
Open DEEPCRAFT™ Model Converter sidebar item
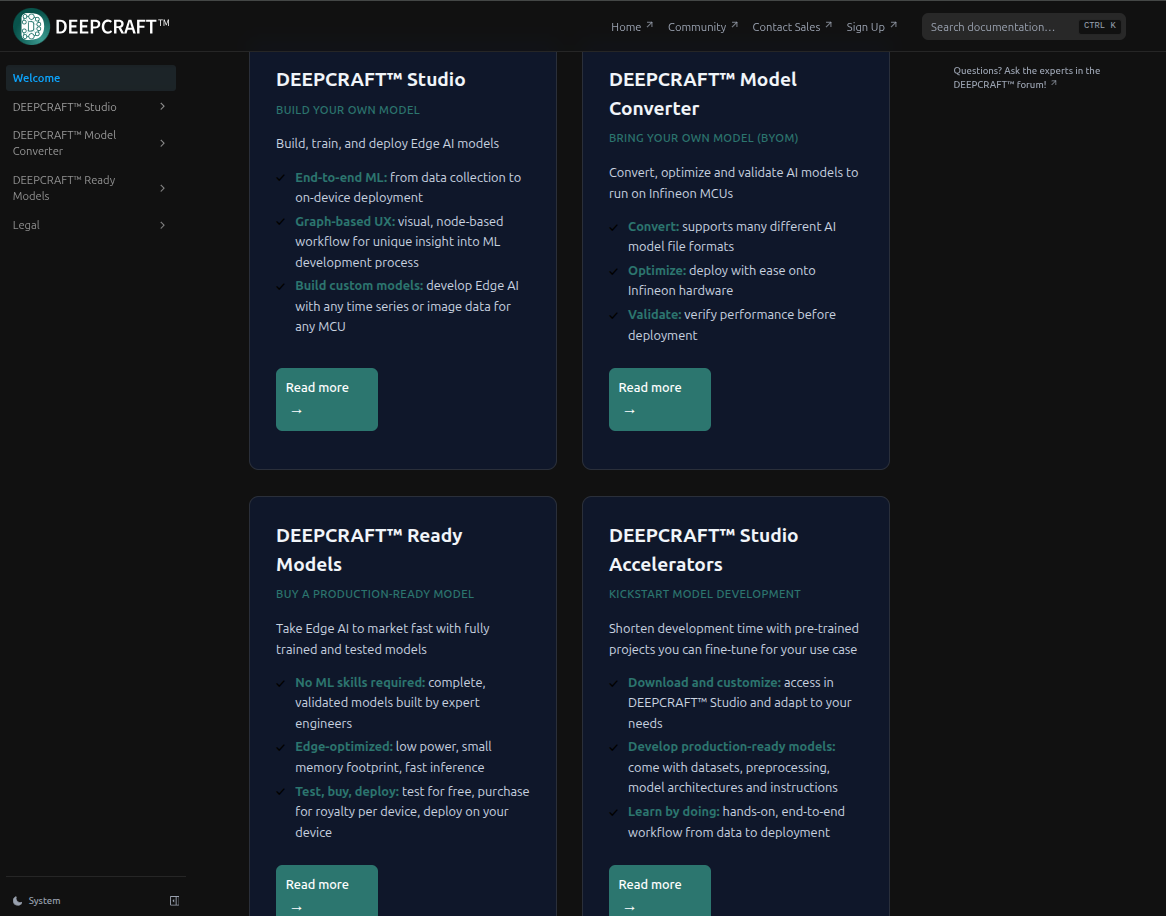(x=65, y=143)
